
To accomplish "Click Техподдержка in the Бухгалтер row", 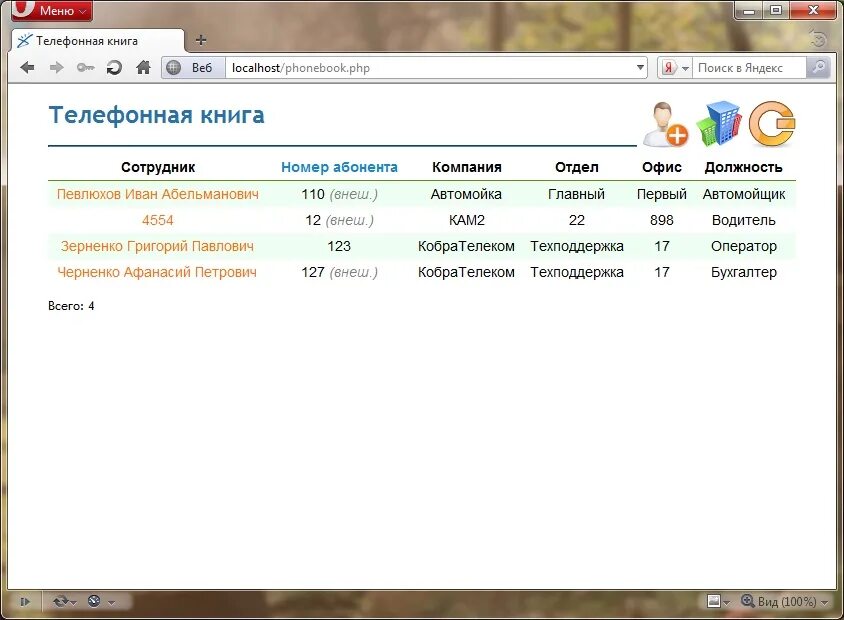I will click(x=576, y=272).
